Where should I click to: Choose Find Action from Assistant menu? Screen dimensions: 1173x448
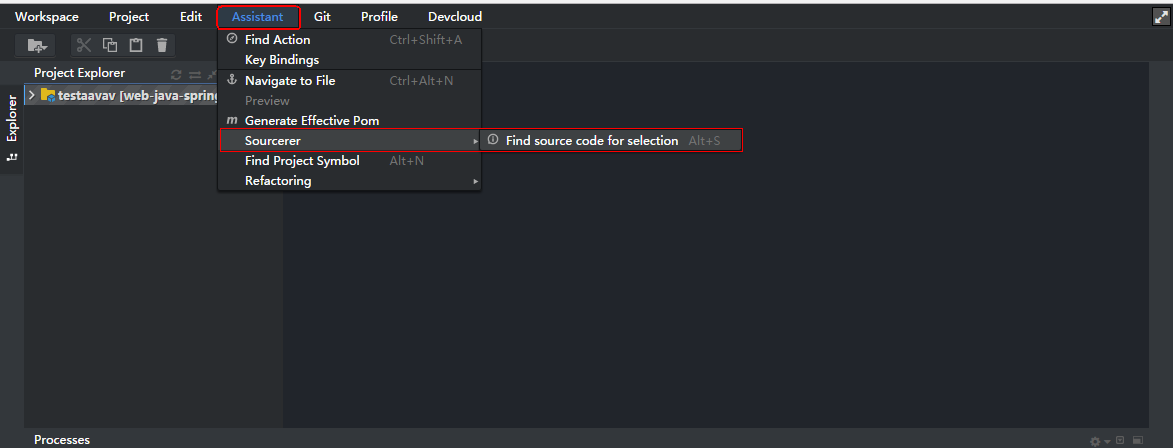point(277,40)
